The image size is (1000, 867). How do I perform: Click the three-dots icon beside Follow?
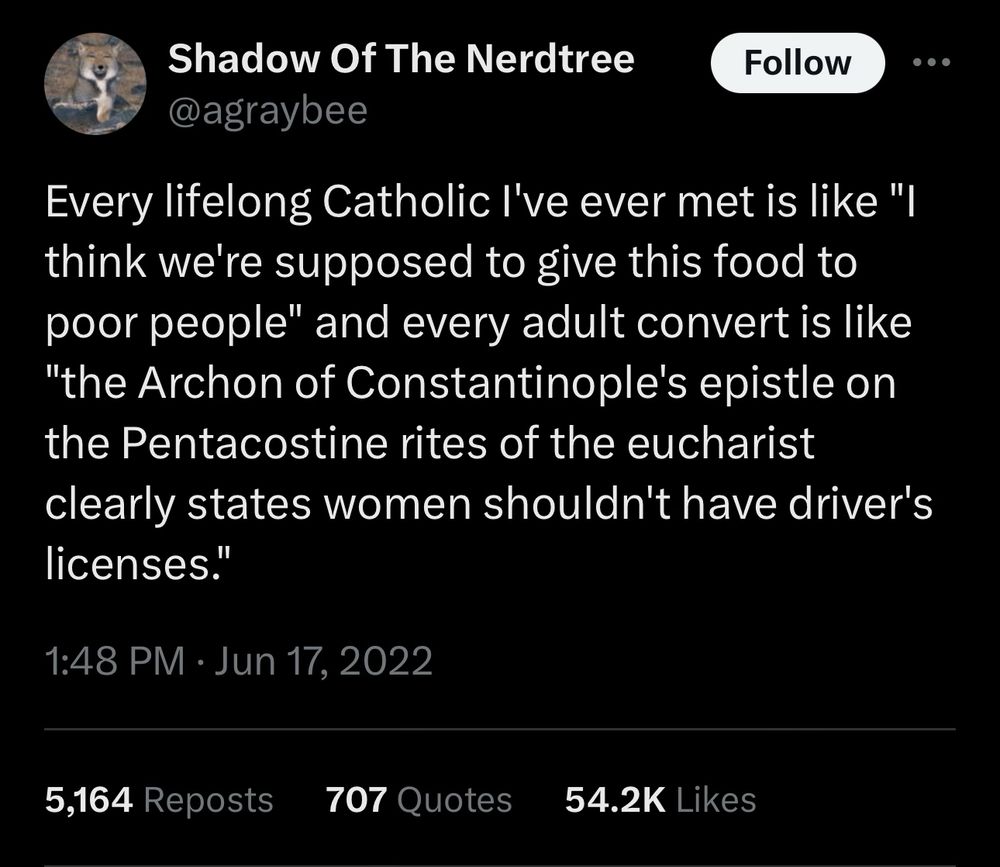pos(934,60)
